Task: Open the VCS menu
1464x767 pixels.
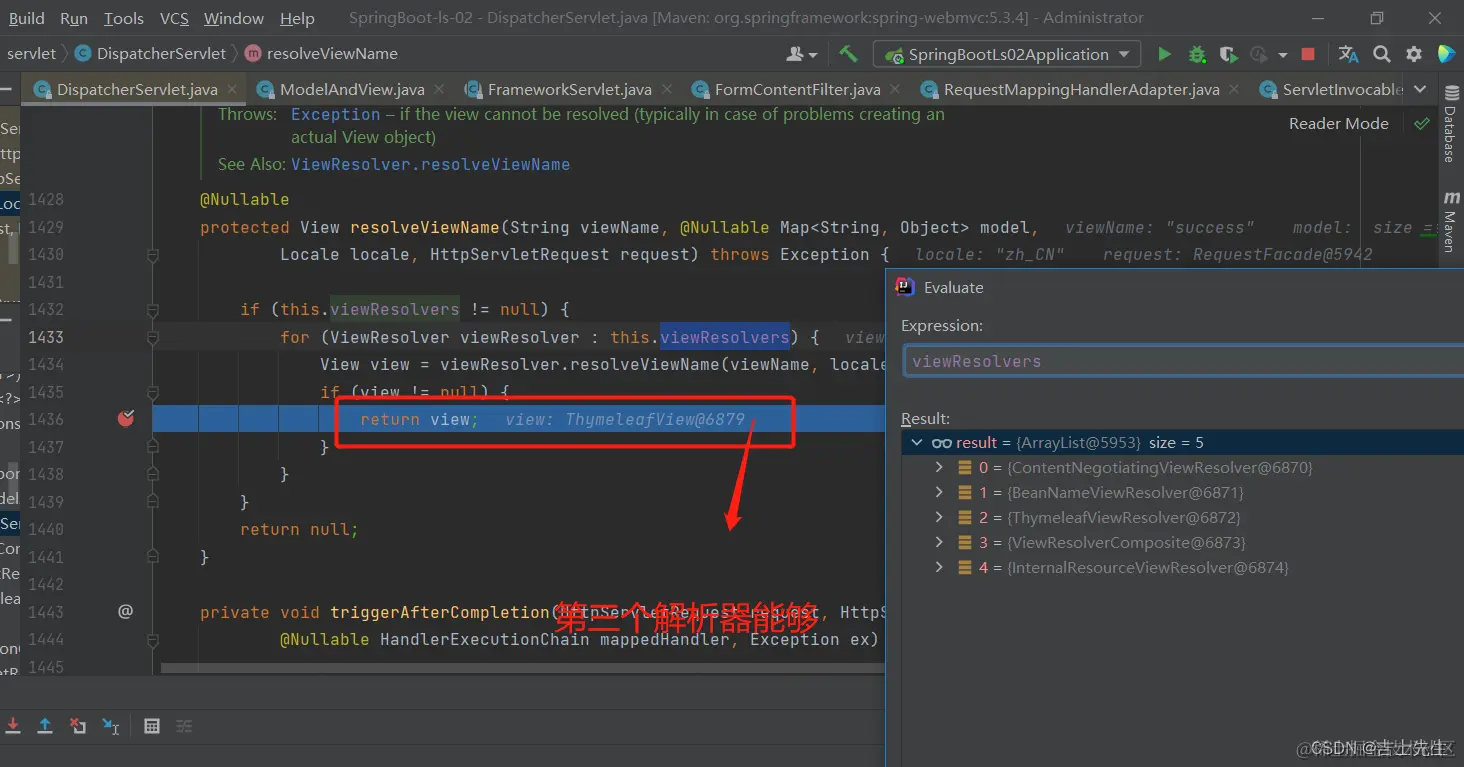Action: pyautogui.click(x=174, y=18)
